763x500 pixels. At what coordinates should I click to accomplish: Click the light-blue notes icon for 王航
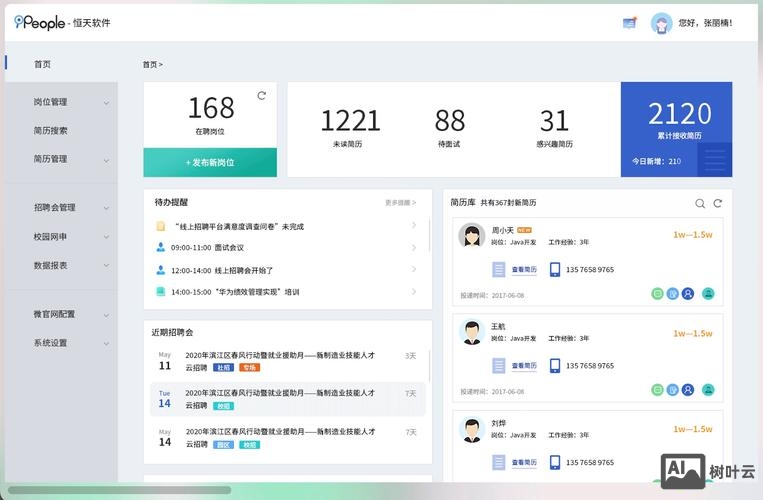click(672, 390)
